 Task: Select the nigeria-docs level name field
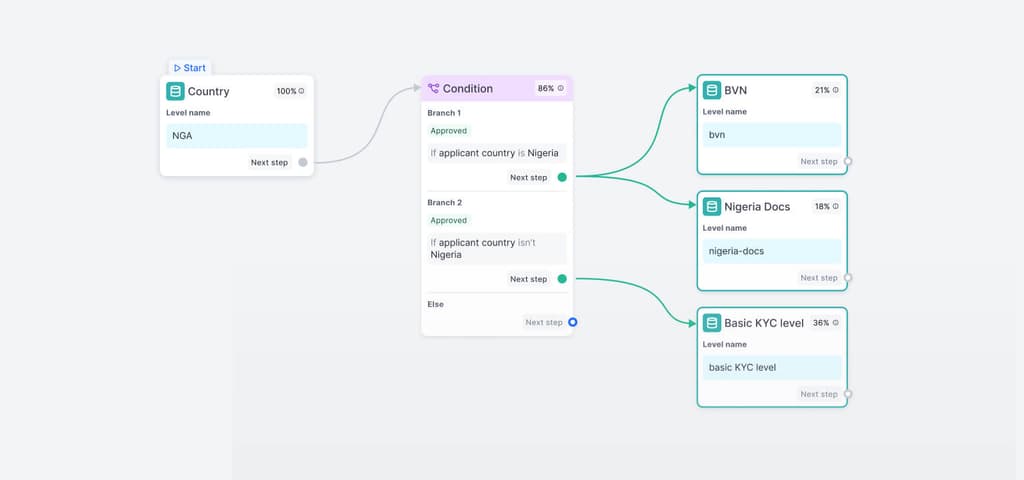(x=771, y=251)
